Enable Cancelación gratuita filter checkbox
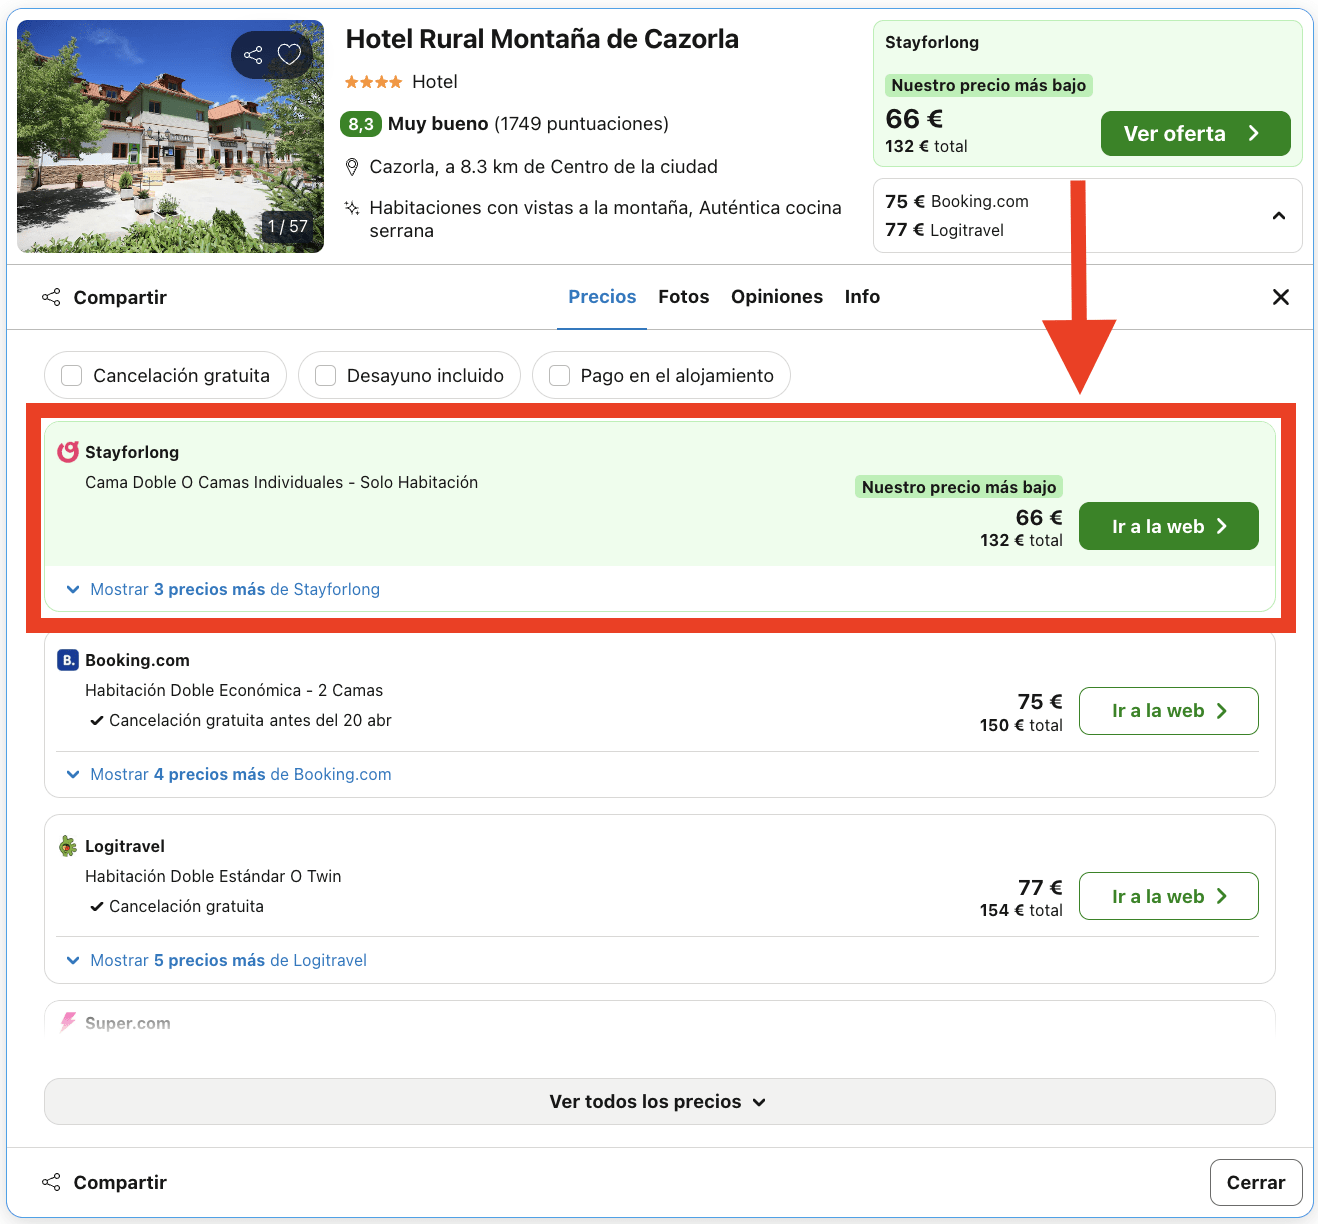Viewport: 1318px width, 1224px height. coord(72,375)
